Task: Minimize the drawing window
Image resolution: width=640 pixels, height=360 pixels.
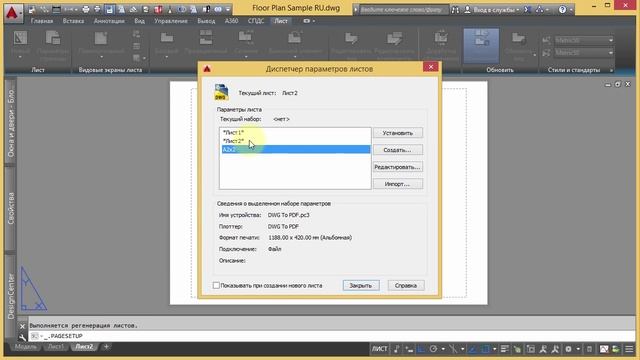Action: pyautogui.click(x=608, y=84)
